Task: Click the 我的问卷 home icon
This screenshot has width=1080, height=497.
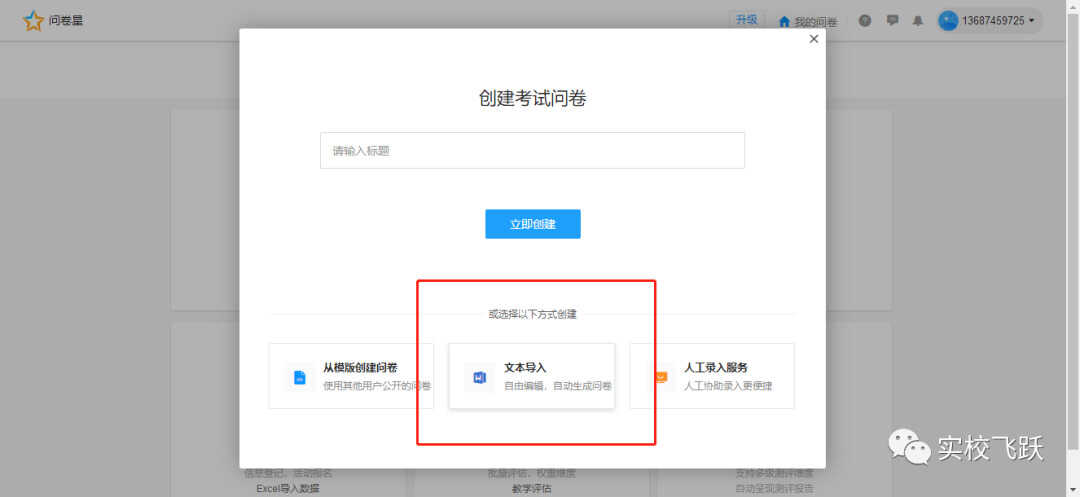Action: point(784,22)
